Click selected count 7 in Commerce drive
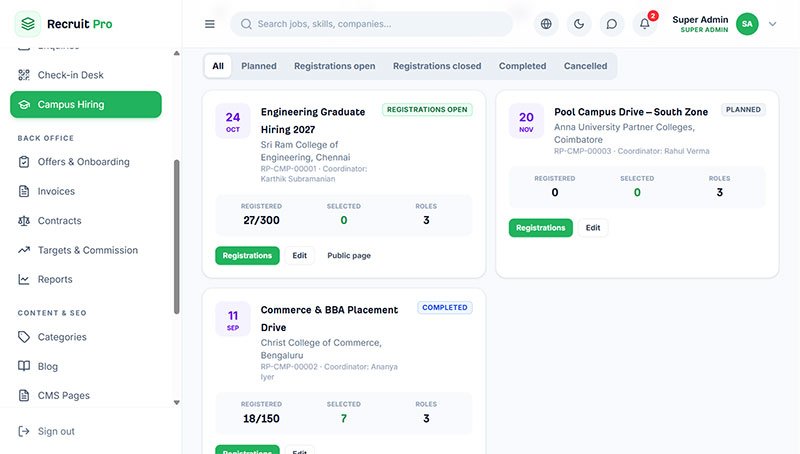The image size is (800, 454). pos(343,419)
